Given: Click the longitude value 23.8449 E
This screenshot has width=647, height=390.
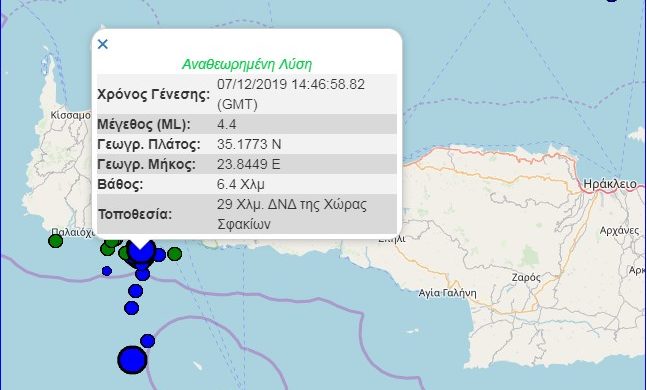Looking at the screenshot, I should click(x=248, y=164).
